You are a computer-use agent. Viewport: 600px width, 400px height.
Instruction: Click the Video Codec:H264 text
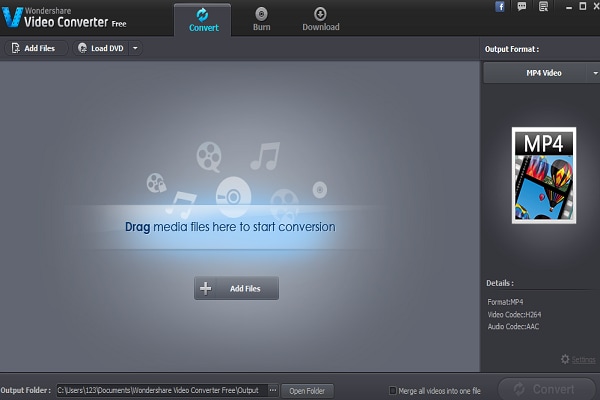[x=514, y=315]
